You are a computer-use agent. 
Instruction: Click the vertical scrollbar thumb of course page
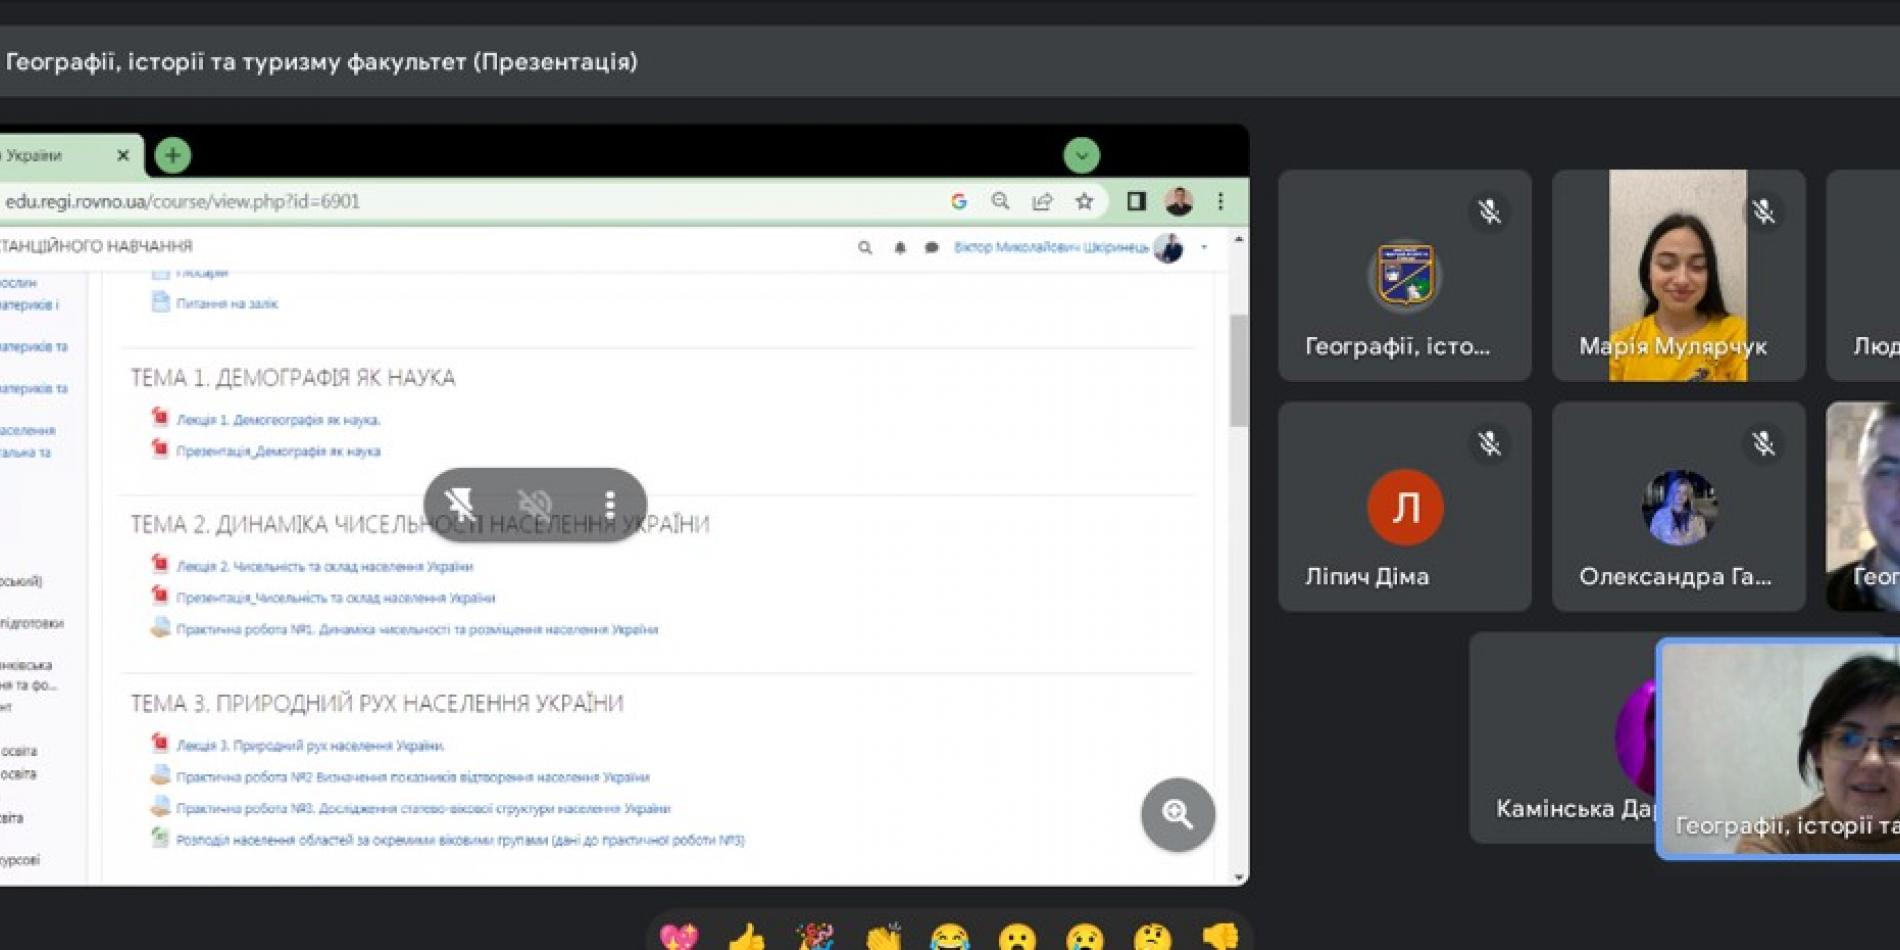[x=1239, y=370]
